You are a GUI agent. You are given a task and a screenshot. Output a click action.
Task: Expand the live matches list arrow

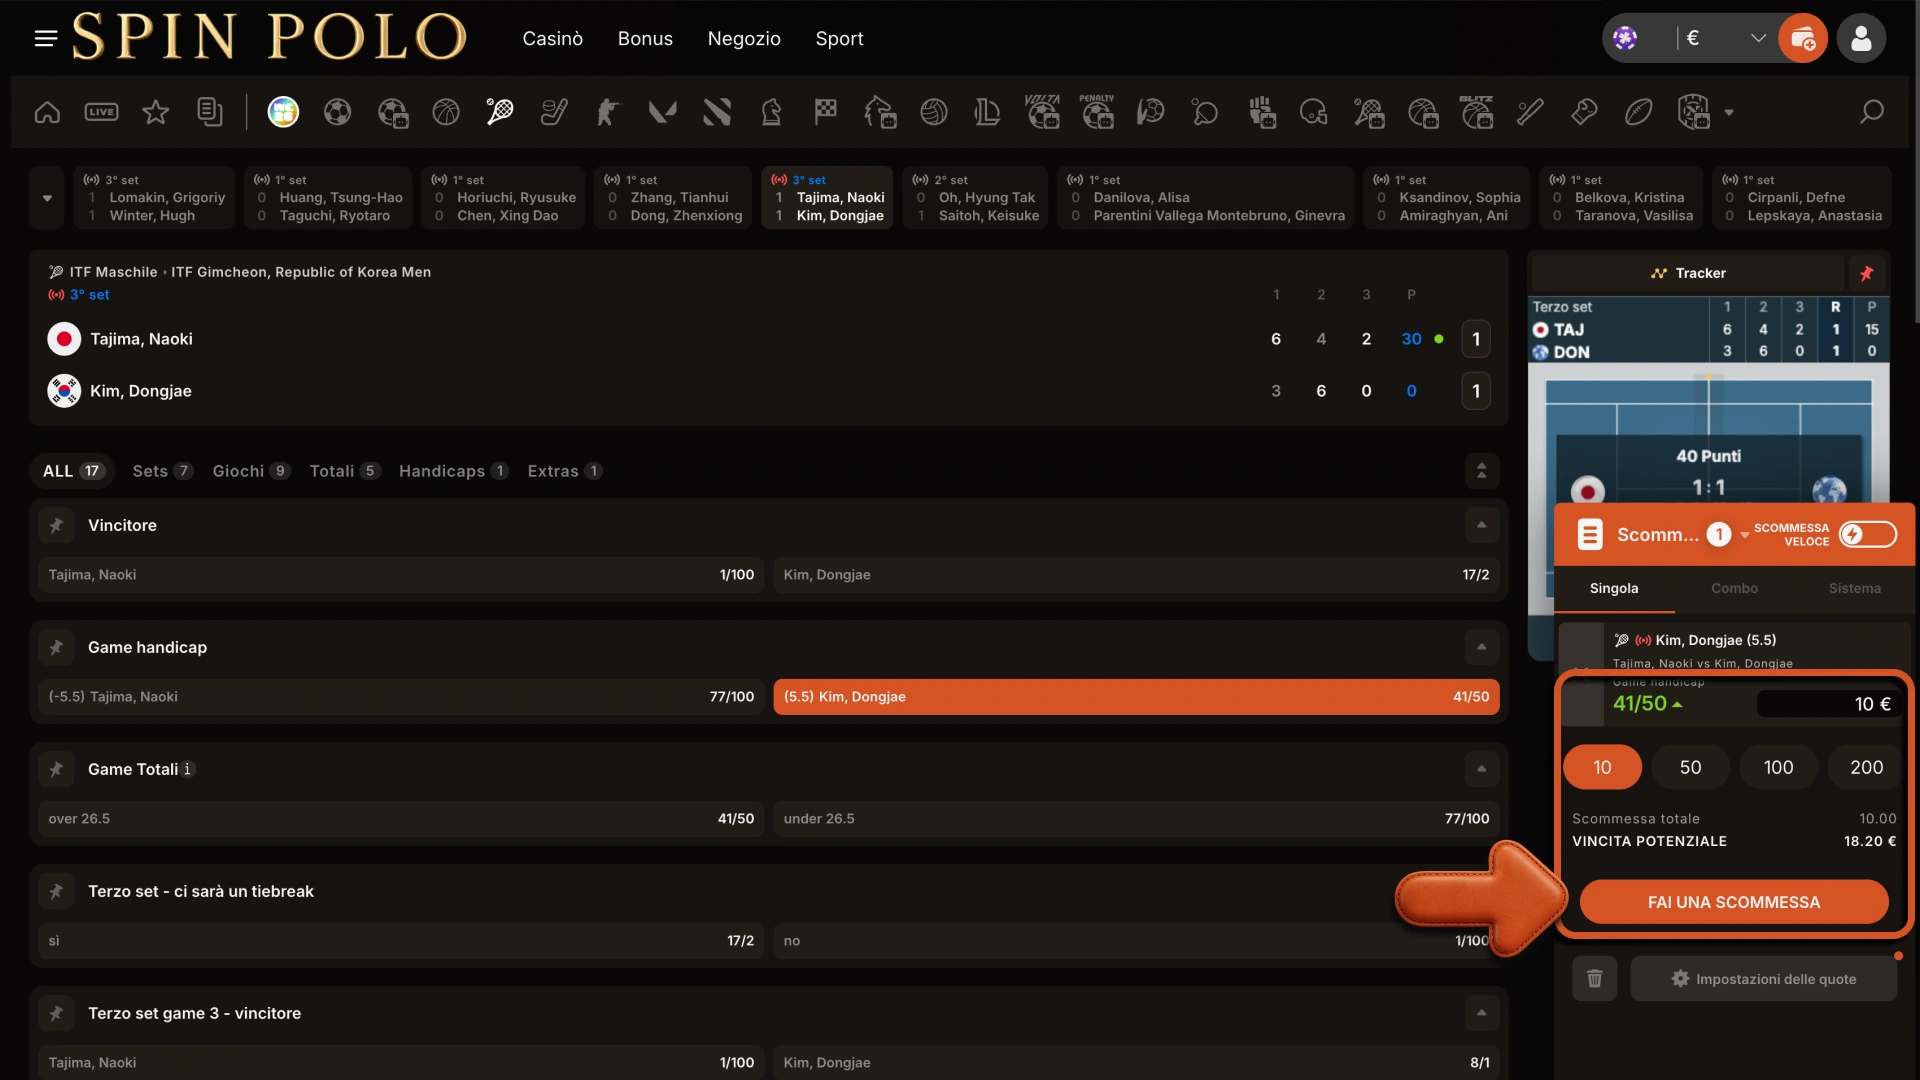pyautogui.click(x=47, y=198)
